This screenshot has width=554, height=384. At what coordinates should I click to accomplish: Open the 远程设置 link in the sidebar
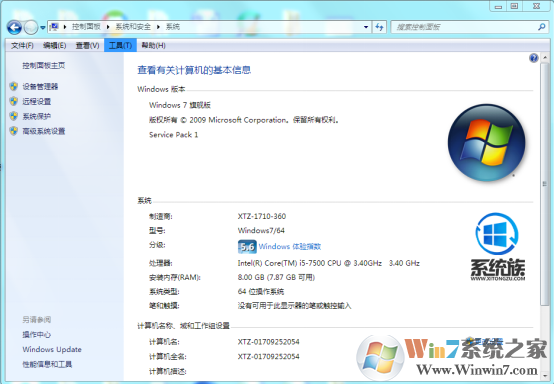37,102
